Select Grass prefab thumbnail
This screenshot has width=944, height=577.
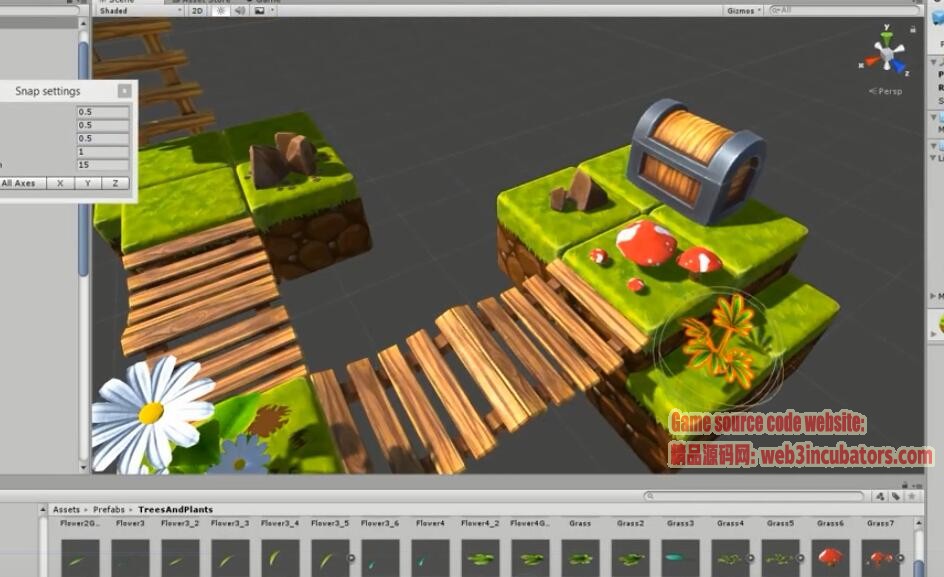(x=580, y=558)
